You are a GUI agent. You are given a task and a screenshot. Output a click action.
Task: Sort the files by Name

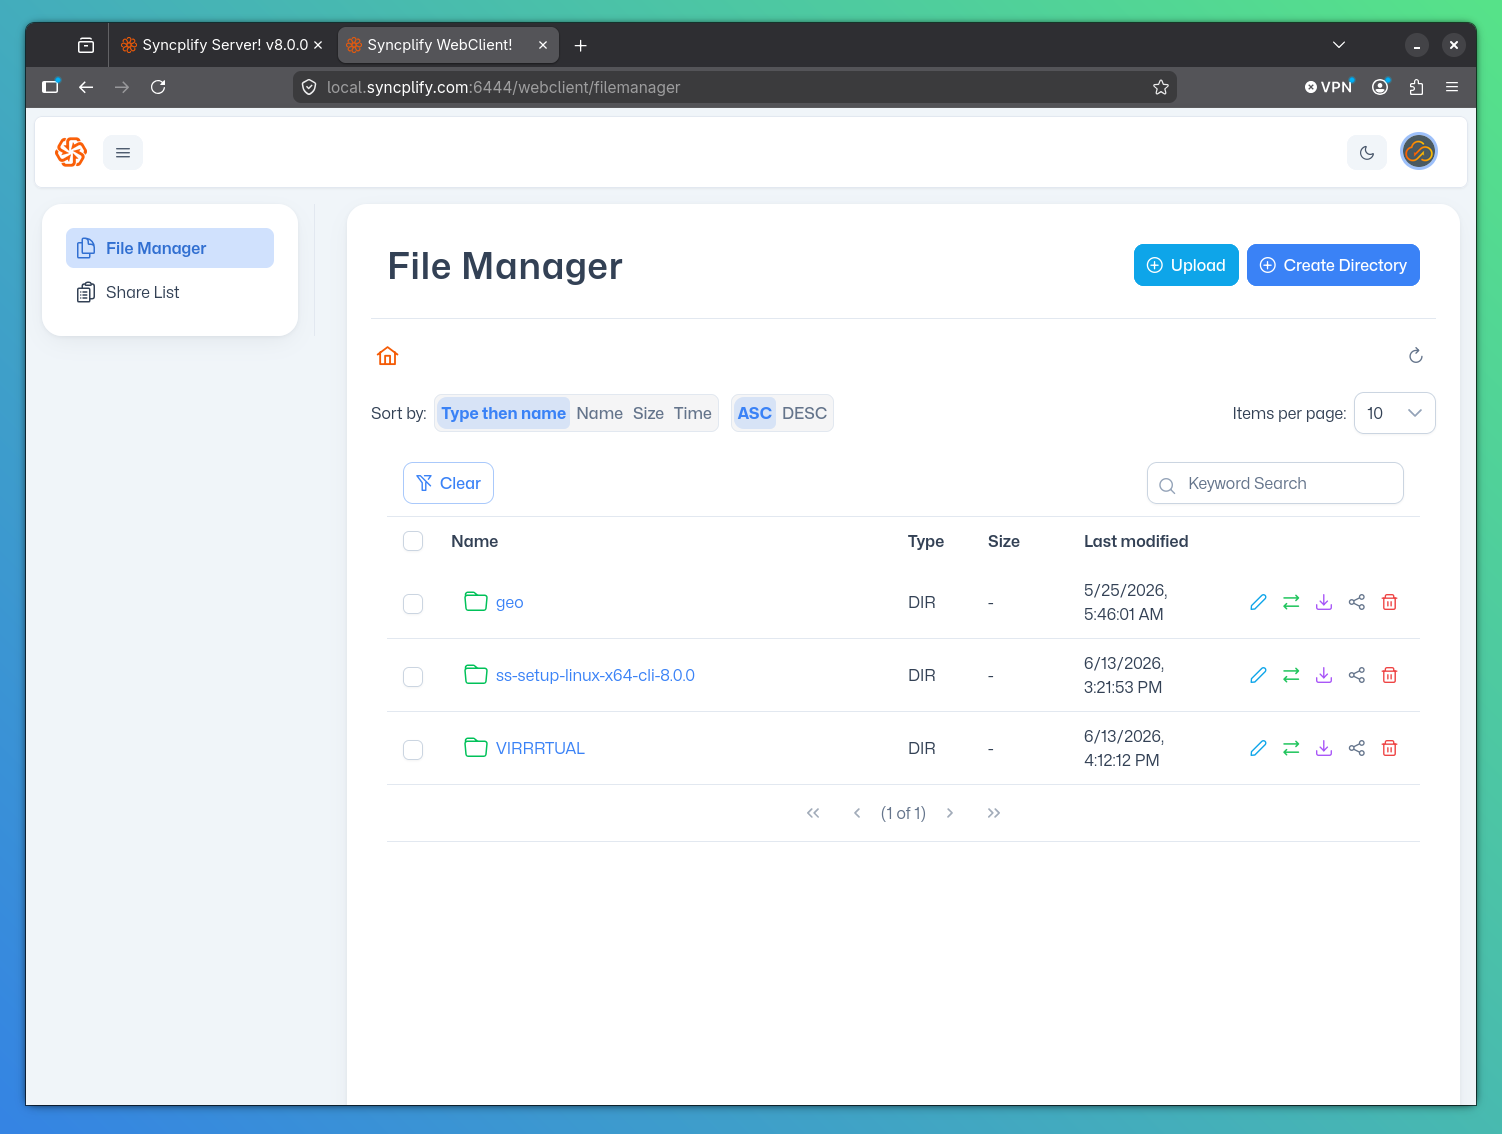pyautogui.click(x=599, y=413)
